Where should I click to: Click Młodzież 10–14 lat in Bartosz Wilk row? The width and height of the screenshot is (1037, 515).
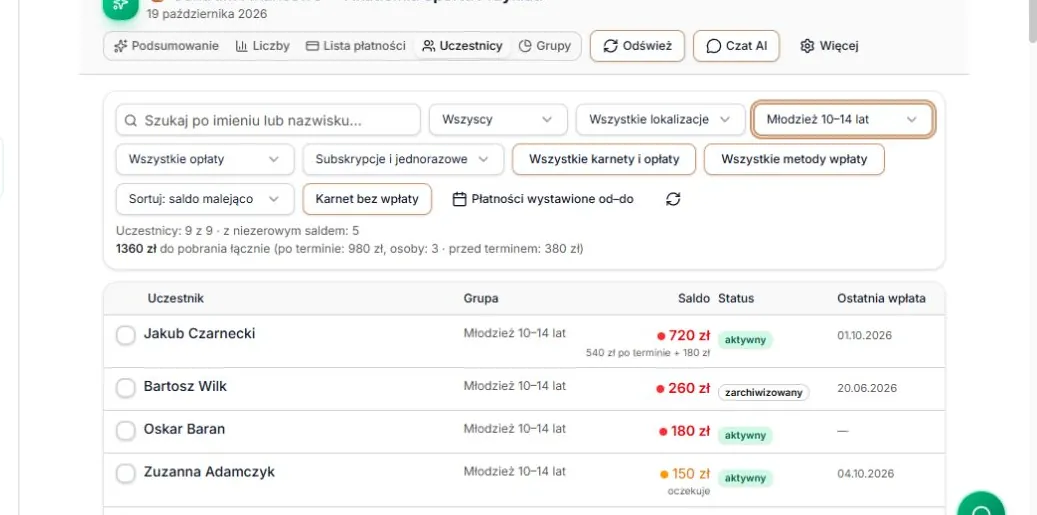tap(515, 386)
